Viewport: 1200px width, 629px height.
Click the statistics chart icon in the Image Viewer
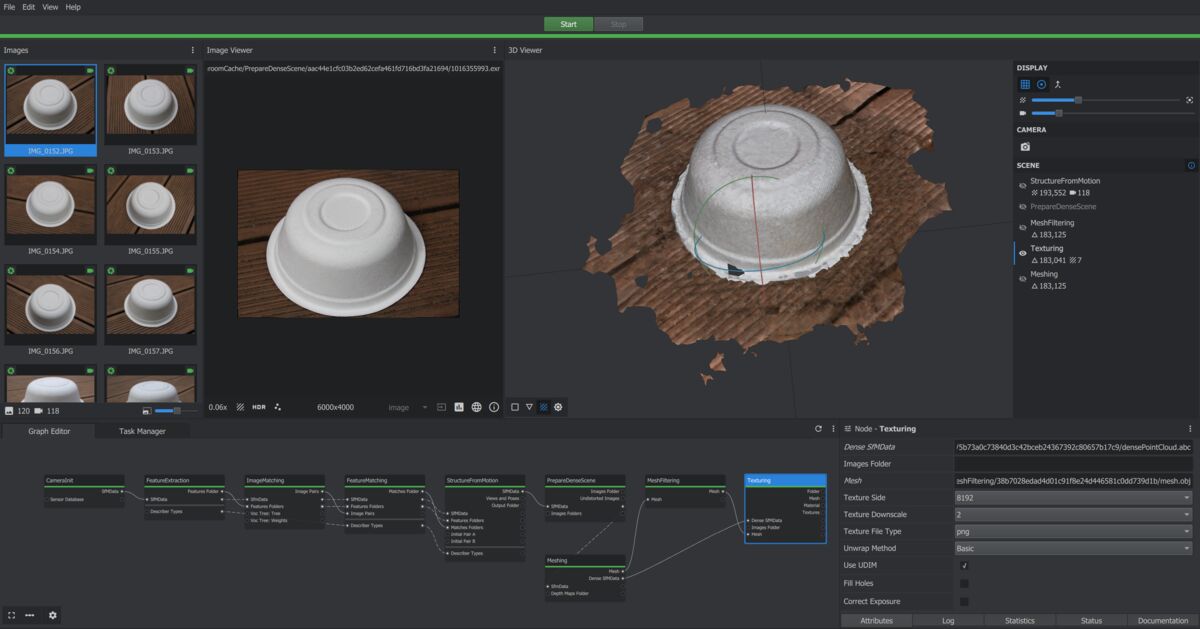click(460, 407)
